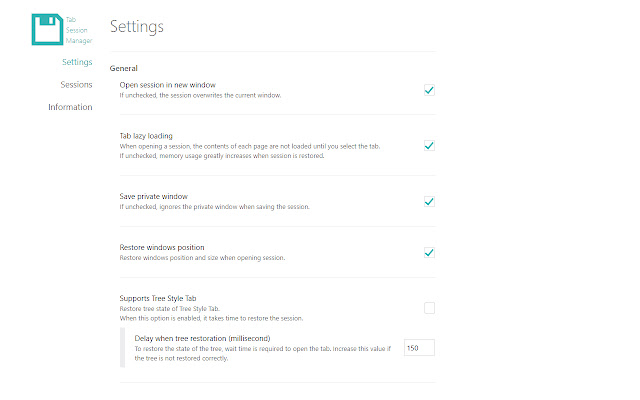640x400 pixels.
Task: Click the 'Open session in new window' label text
Action: (x=174, y=85)
